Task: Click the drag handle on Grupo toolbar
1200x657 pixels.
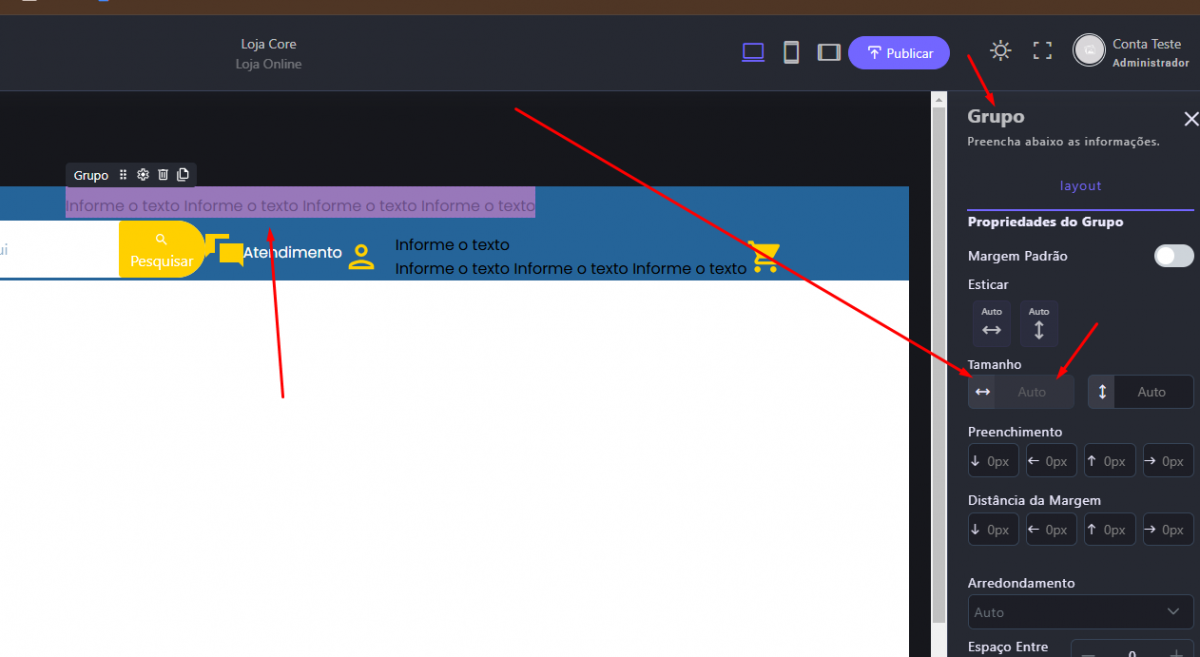Action: pyautogui.click(x=123, y=175)
